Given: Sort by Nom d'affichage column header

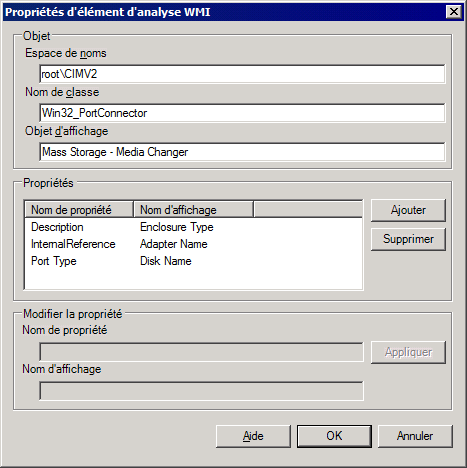Looking at the screenshot, I should 193,210.
